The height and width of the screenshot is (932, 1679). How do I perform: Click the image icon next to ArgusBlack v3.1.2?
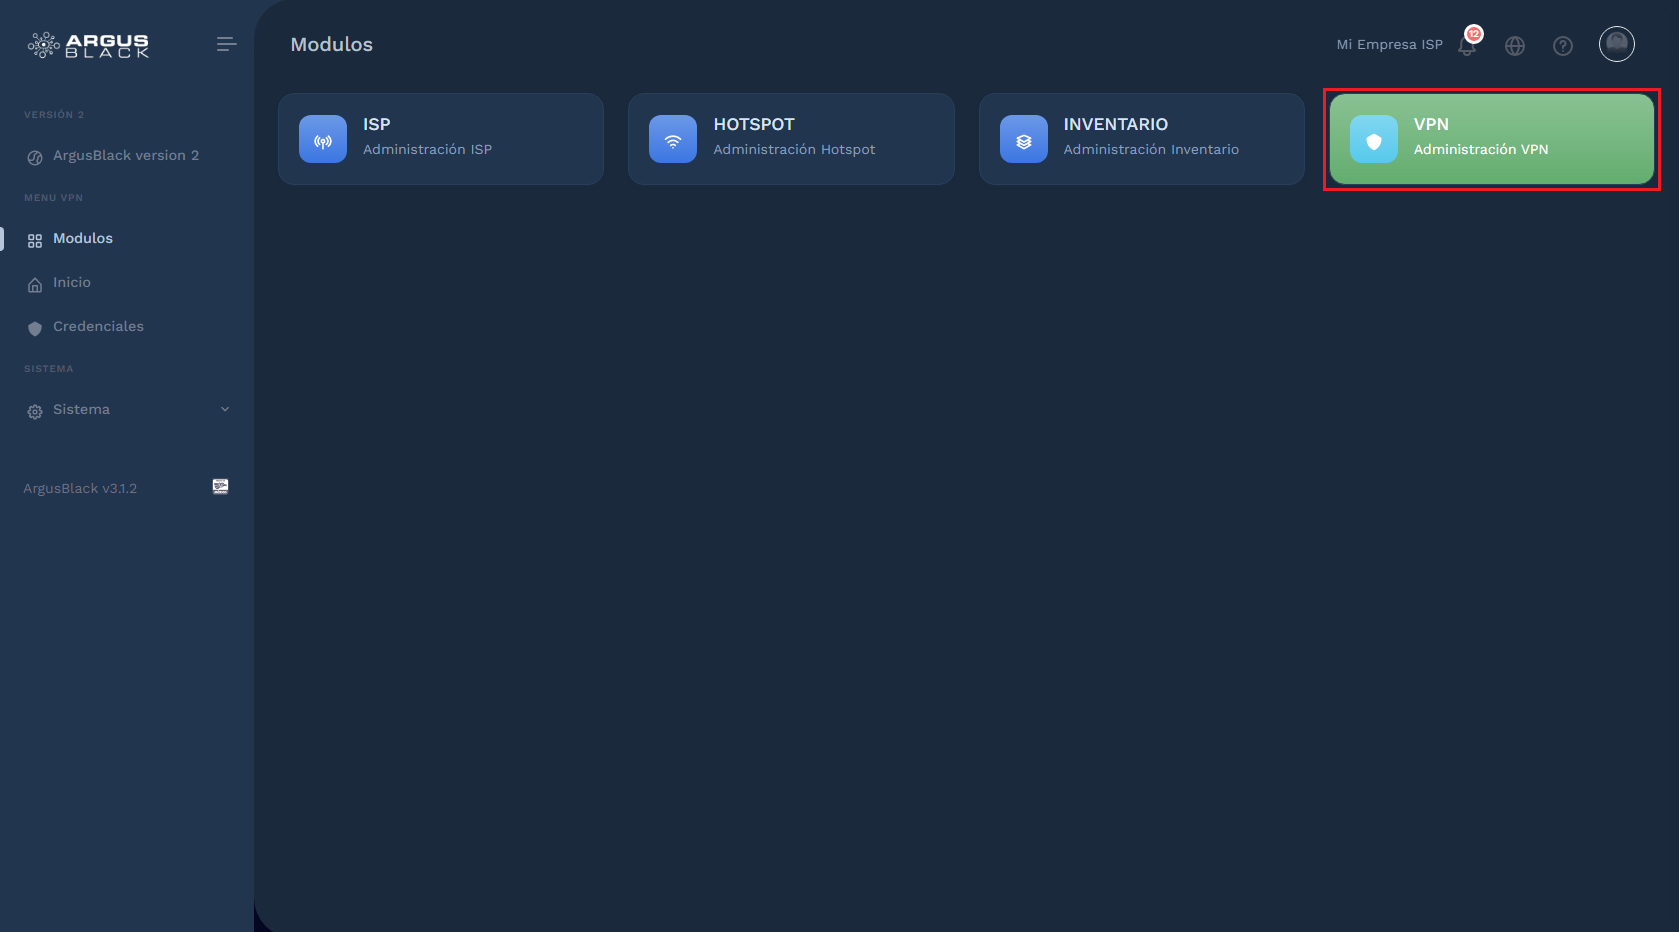(x=220, y=487)
